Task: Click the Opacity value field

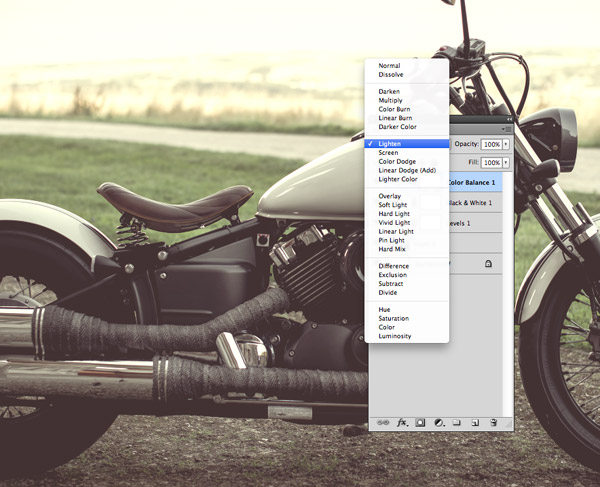Action: [x=491, y=144]
